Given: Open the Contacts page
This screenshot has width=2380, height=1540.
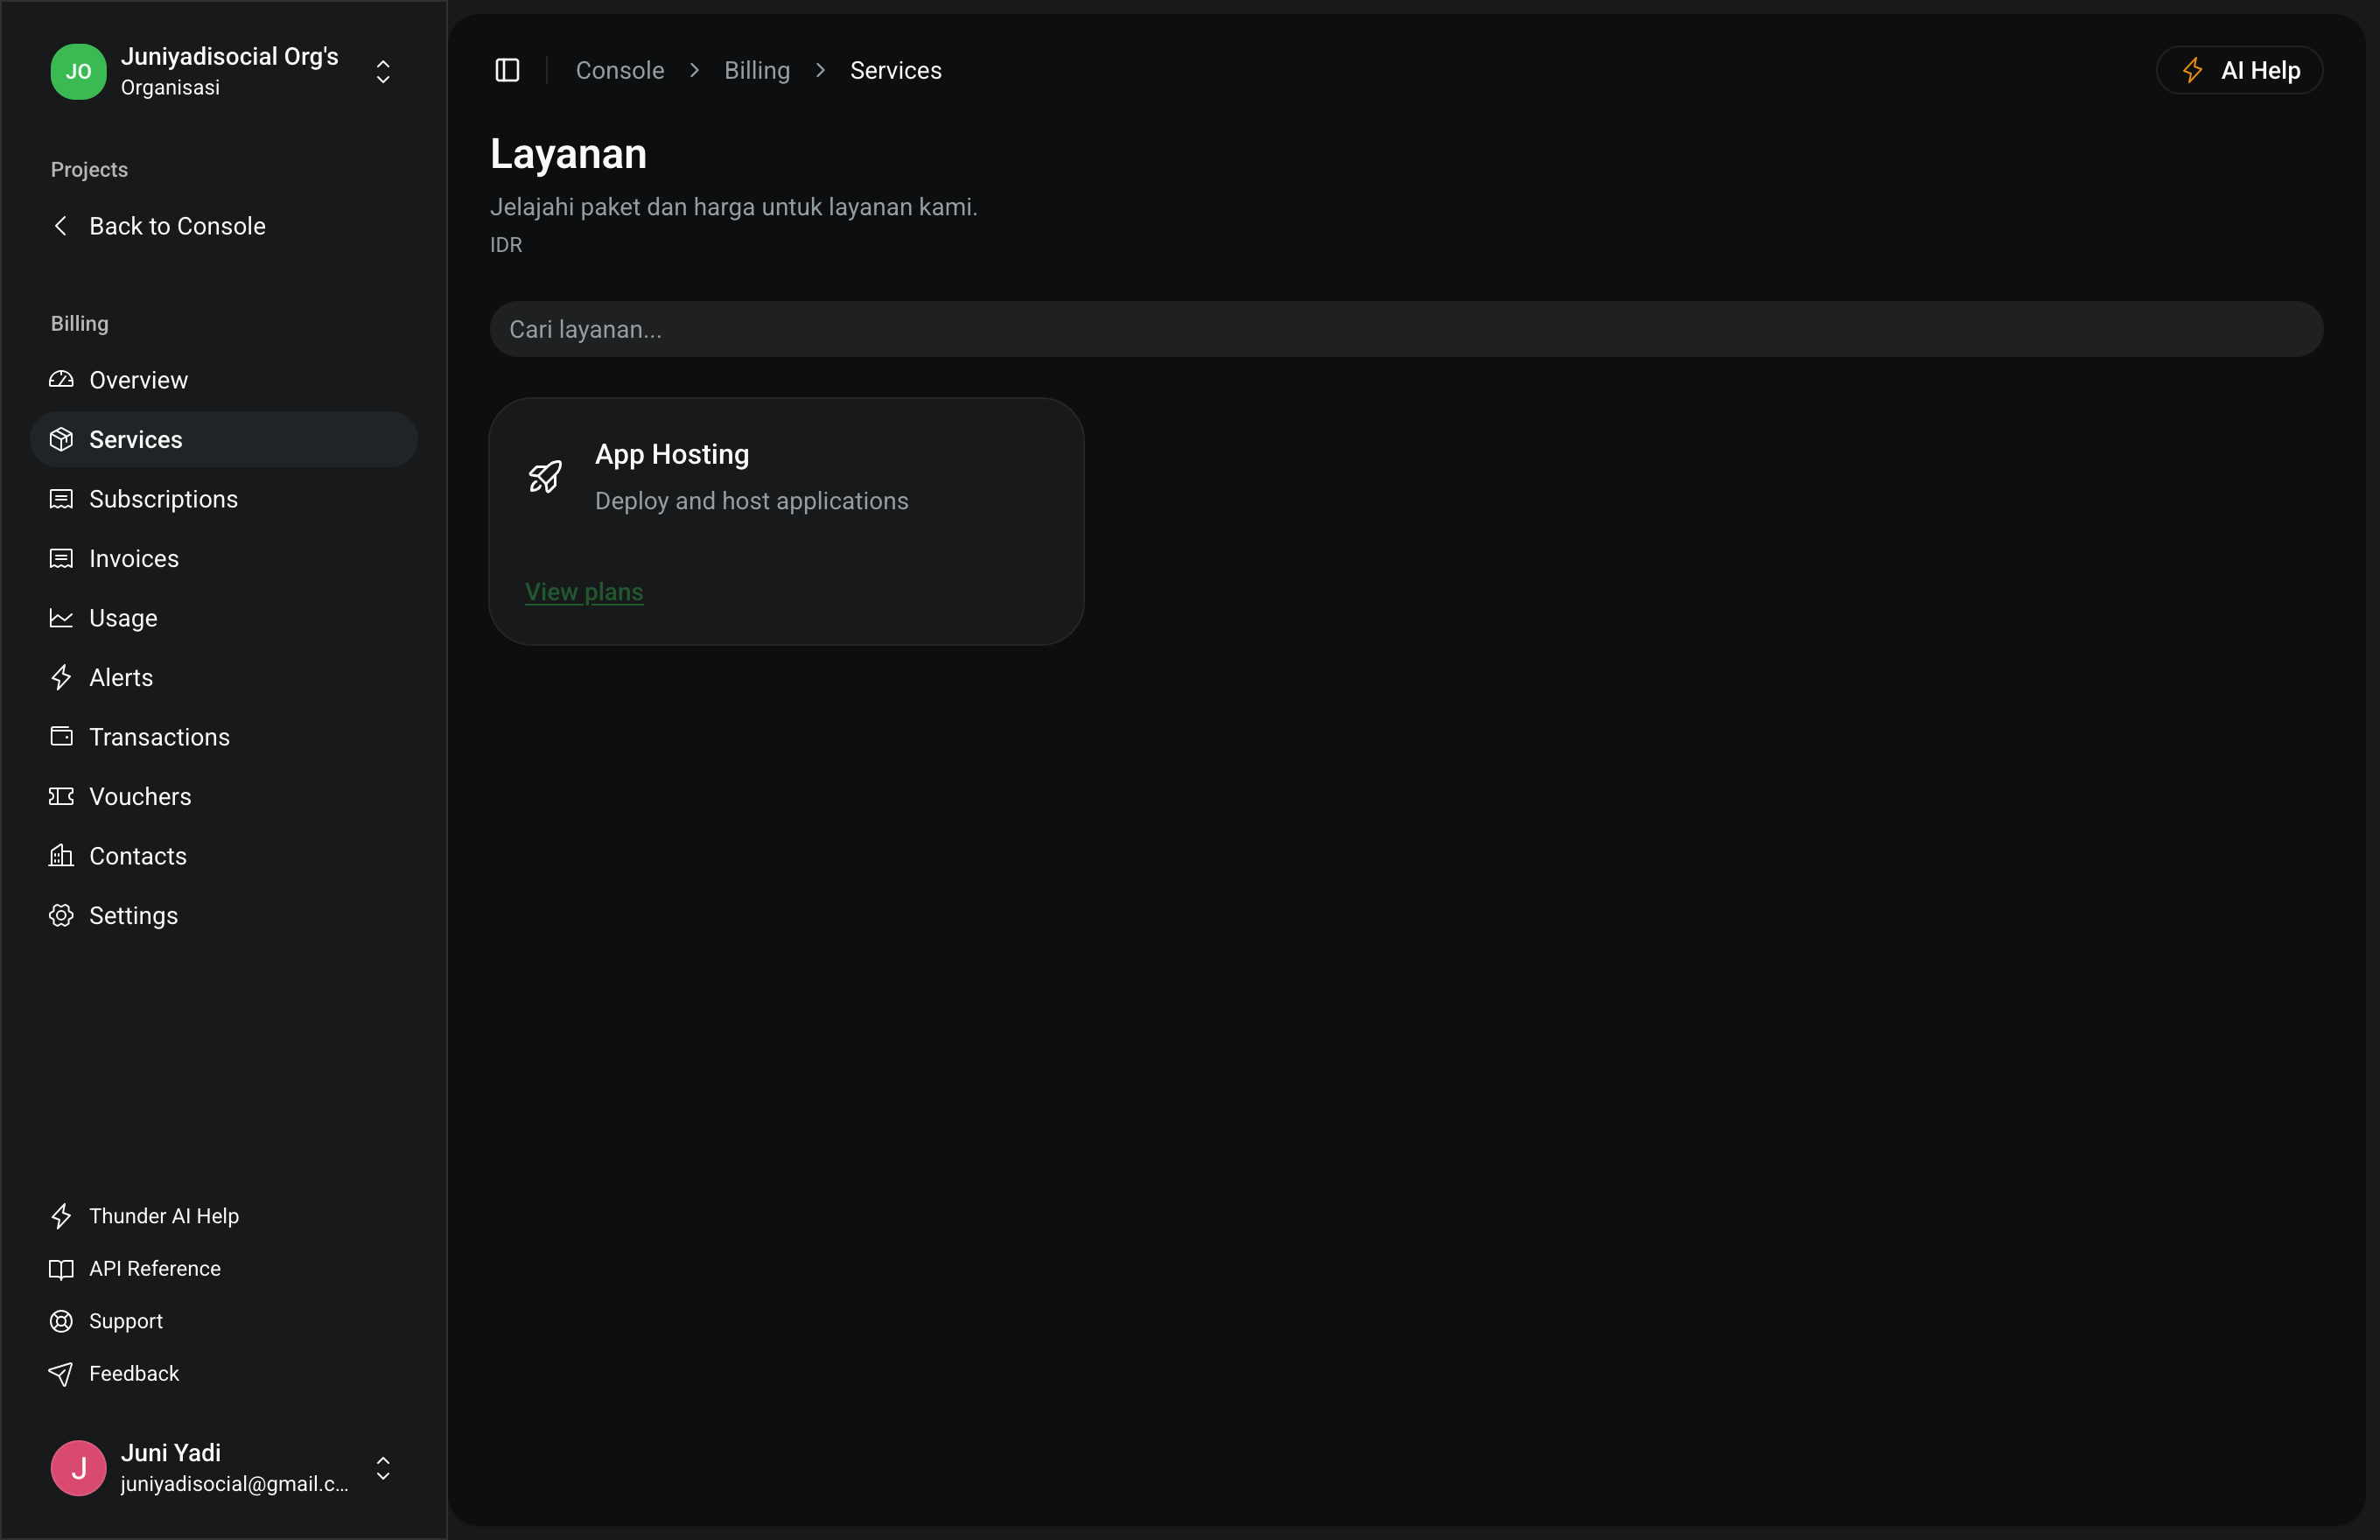Looking at the screenshot, I should (223, 856).
